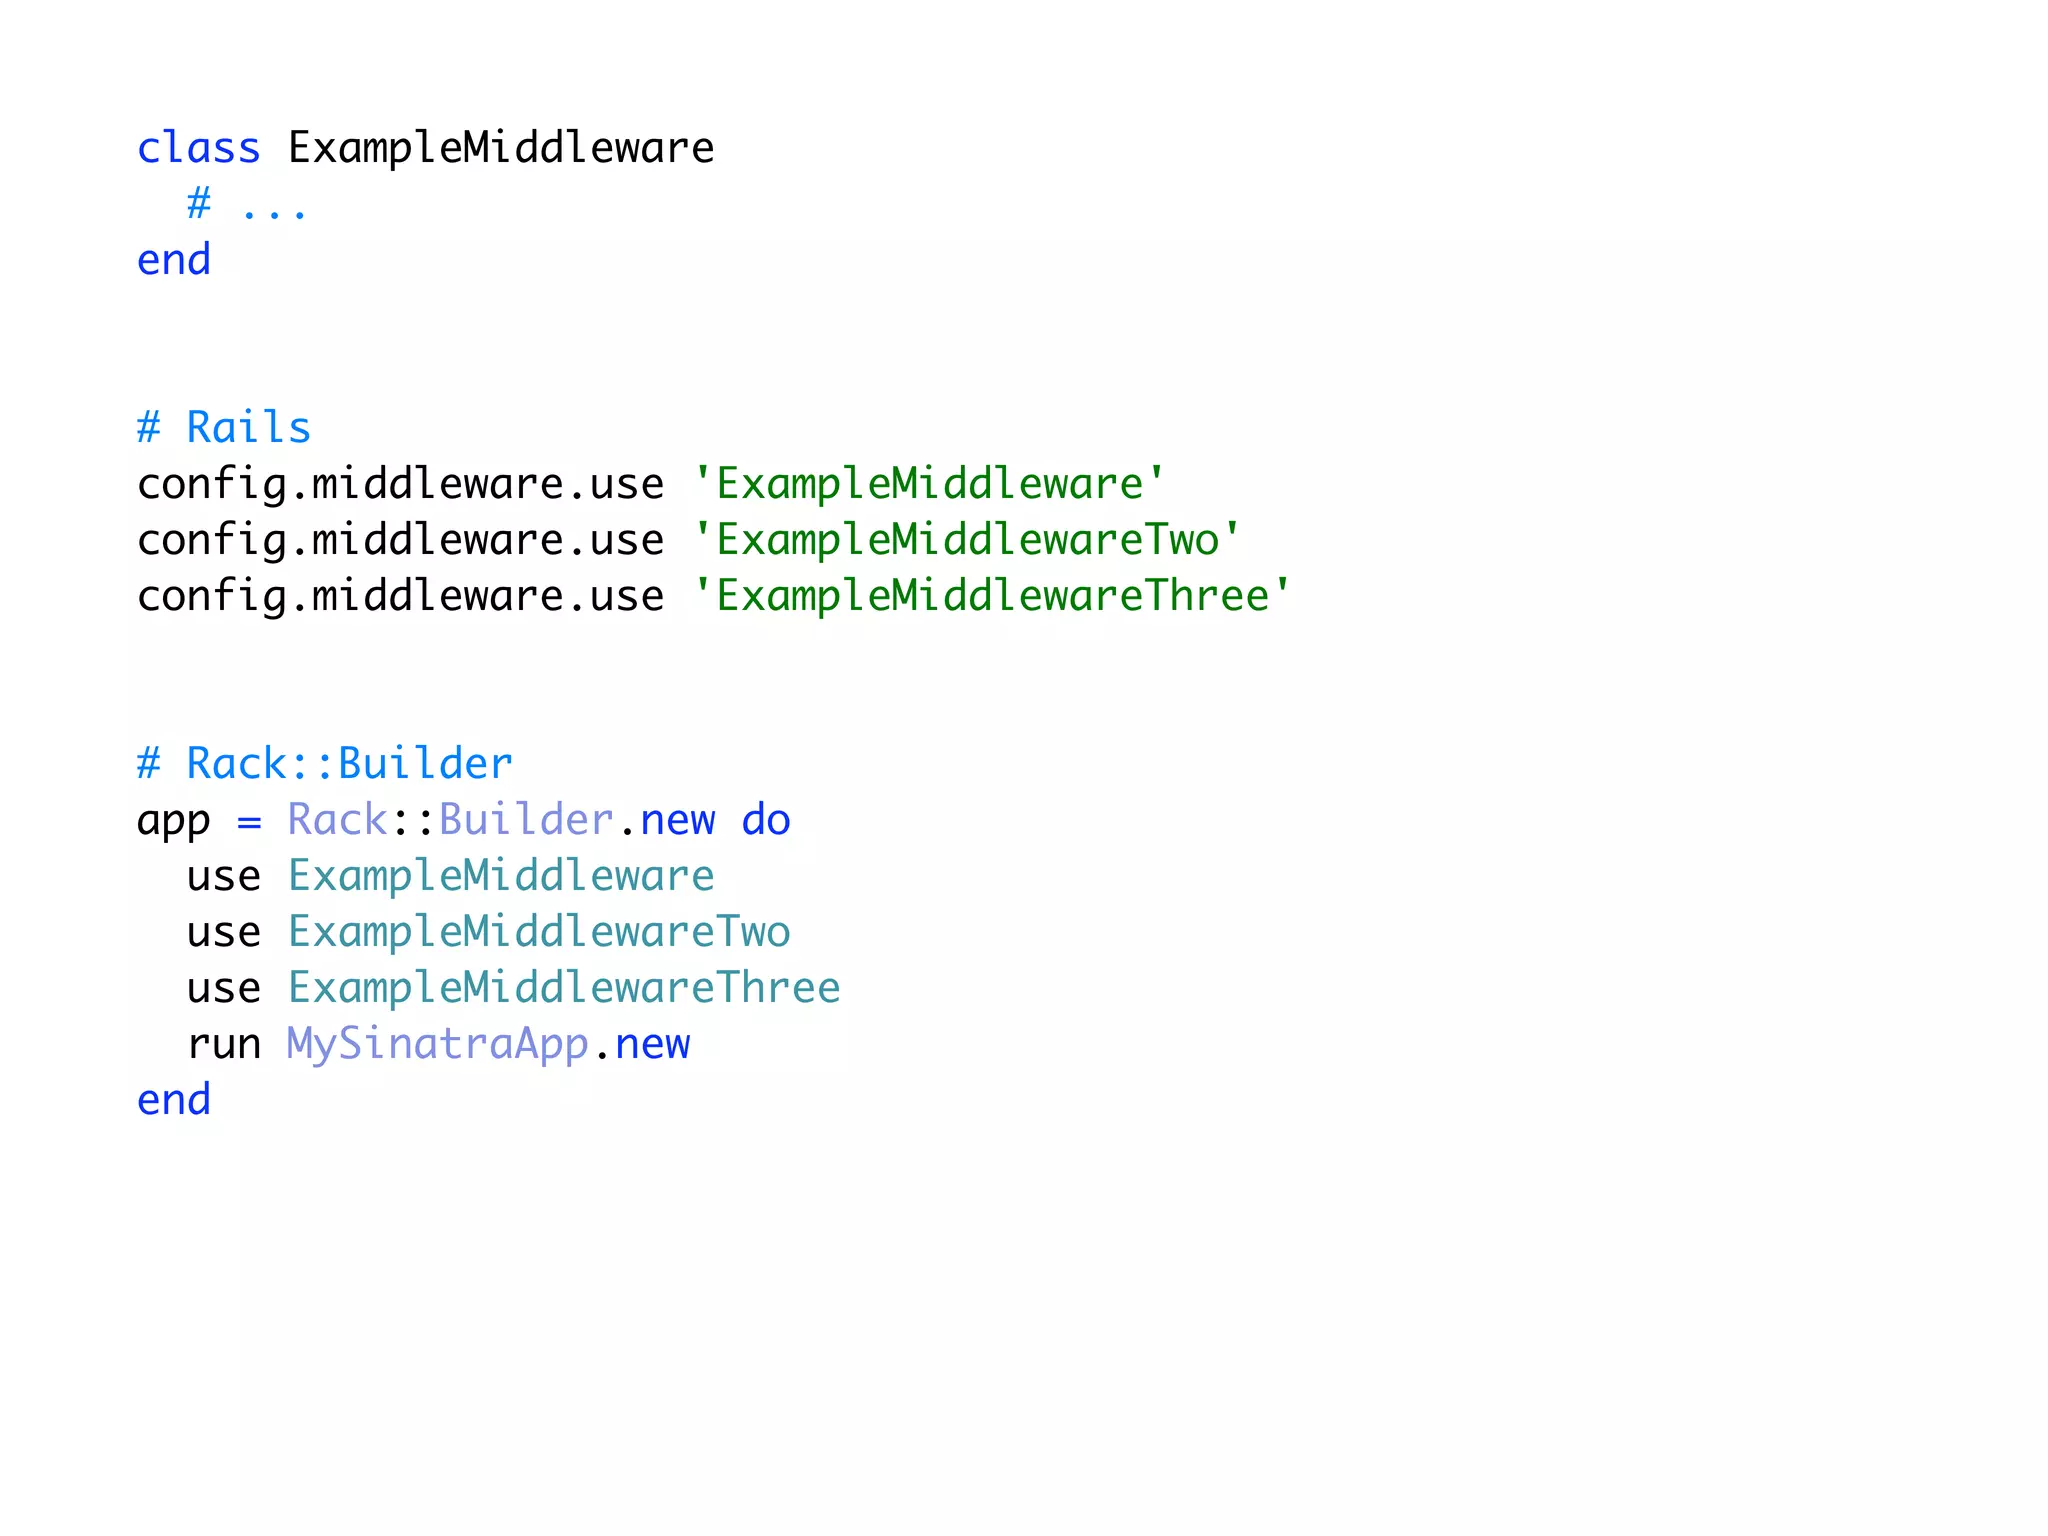
Task: Click the green 'ExampleMiddlewareTwo' string
Action: 966,540
